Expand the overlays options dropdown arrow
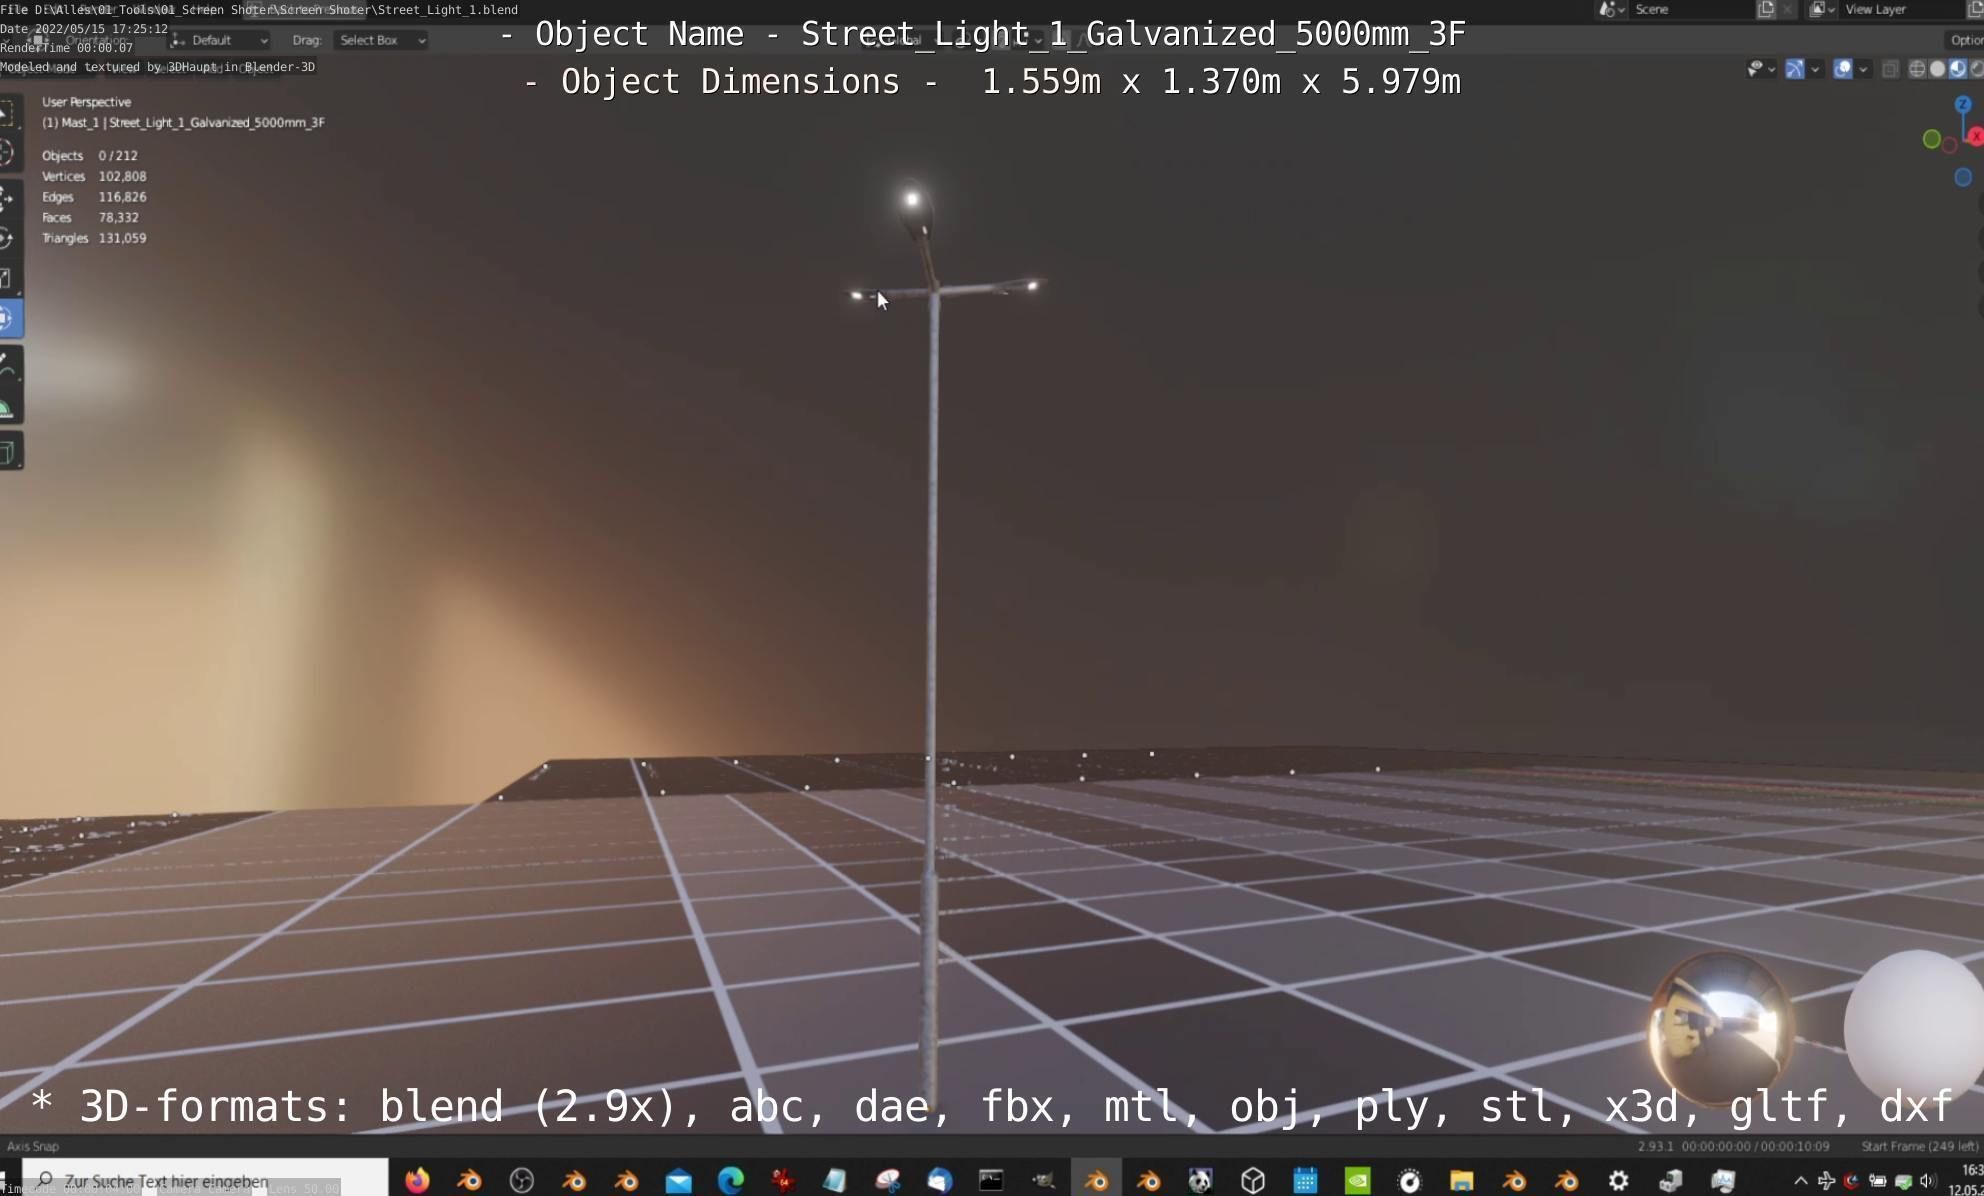The height and width of the screenshot is (1196, 1984). [x=1863, y=69]
